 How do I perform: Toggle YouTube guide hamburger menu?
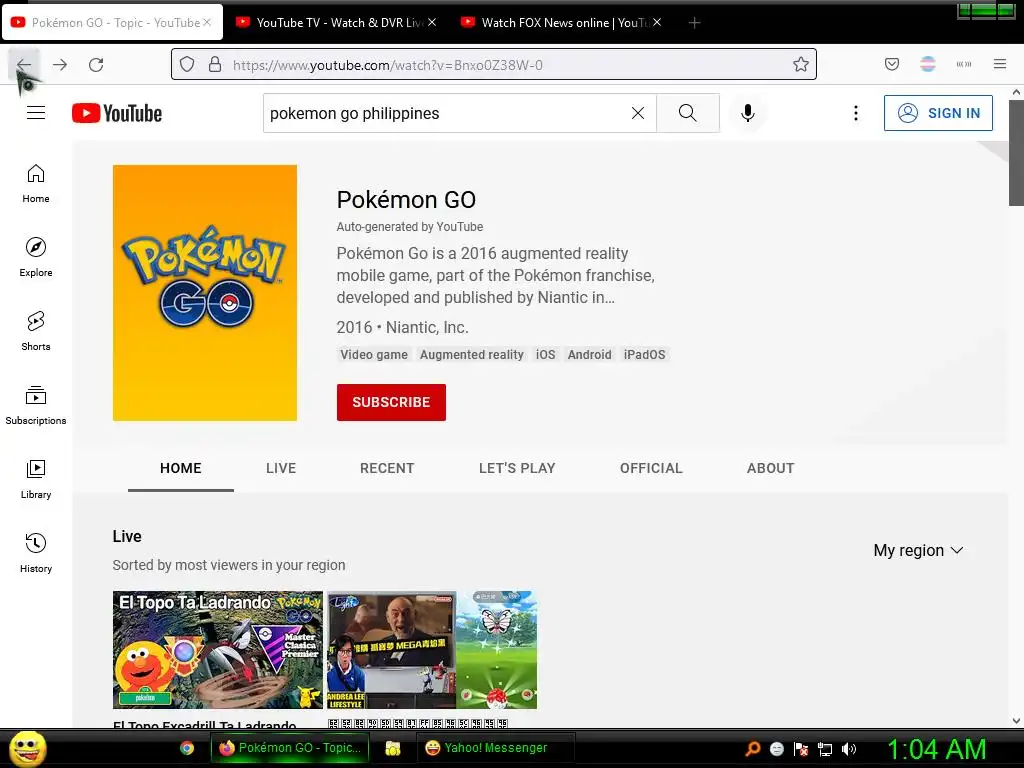pos(36,113)
